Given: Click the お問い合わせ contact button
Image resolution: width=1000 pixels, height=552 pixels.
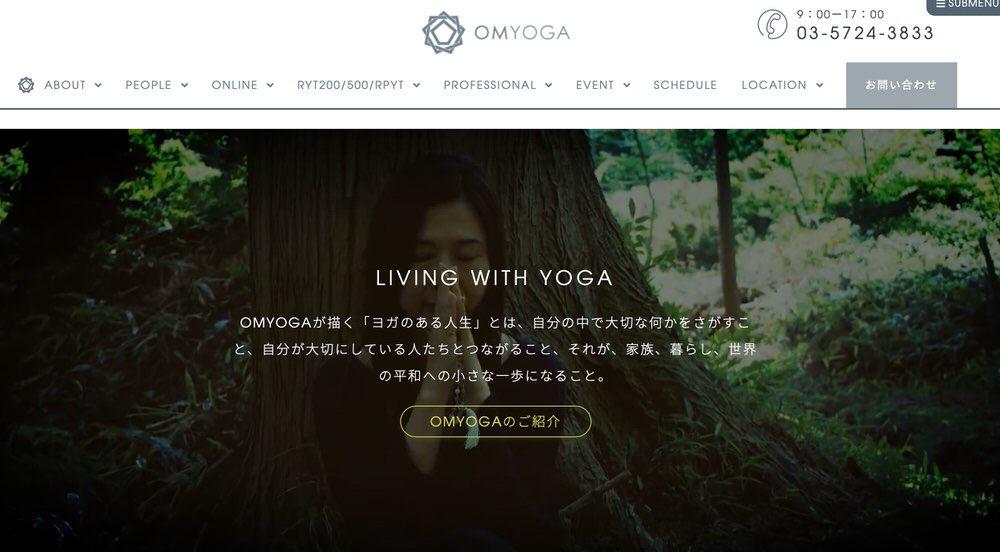Looking at the screenshot, I should (x=901, y=85).
